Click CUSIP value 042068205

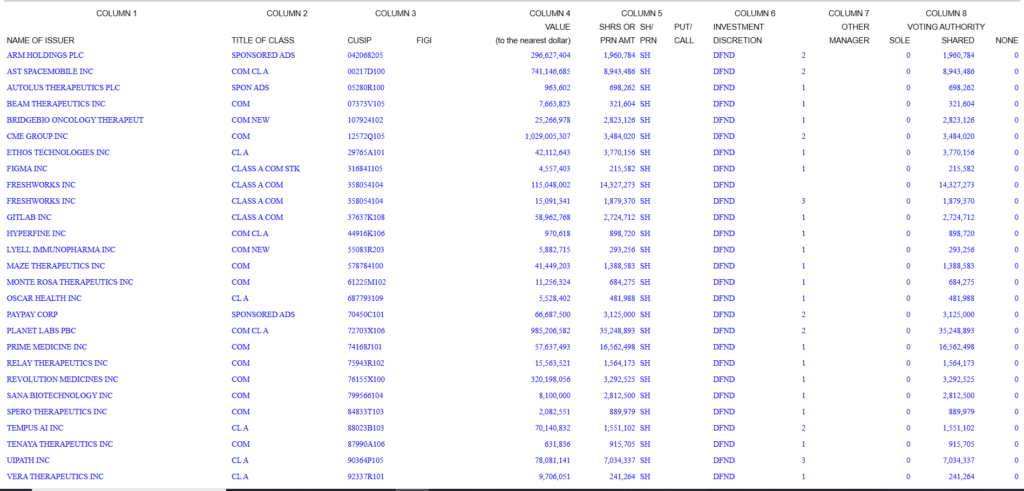point(365,55)
